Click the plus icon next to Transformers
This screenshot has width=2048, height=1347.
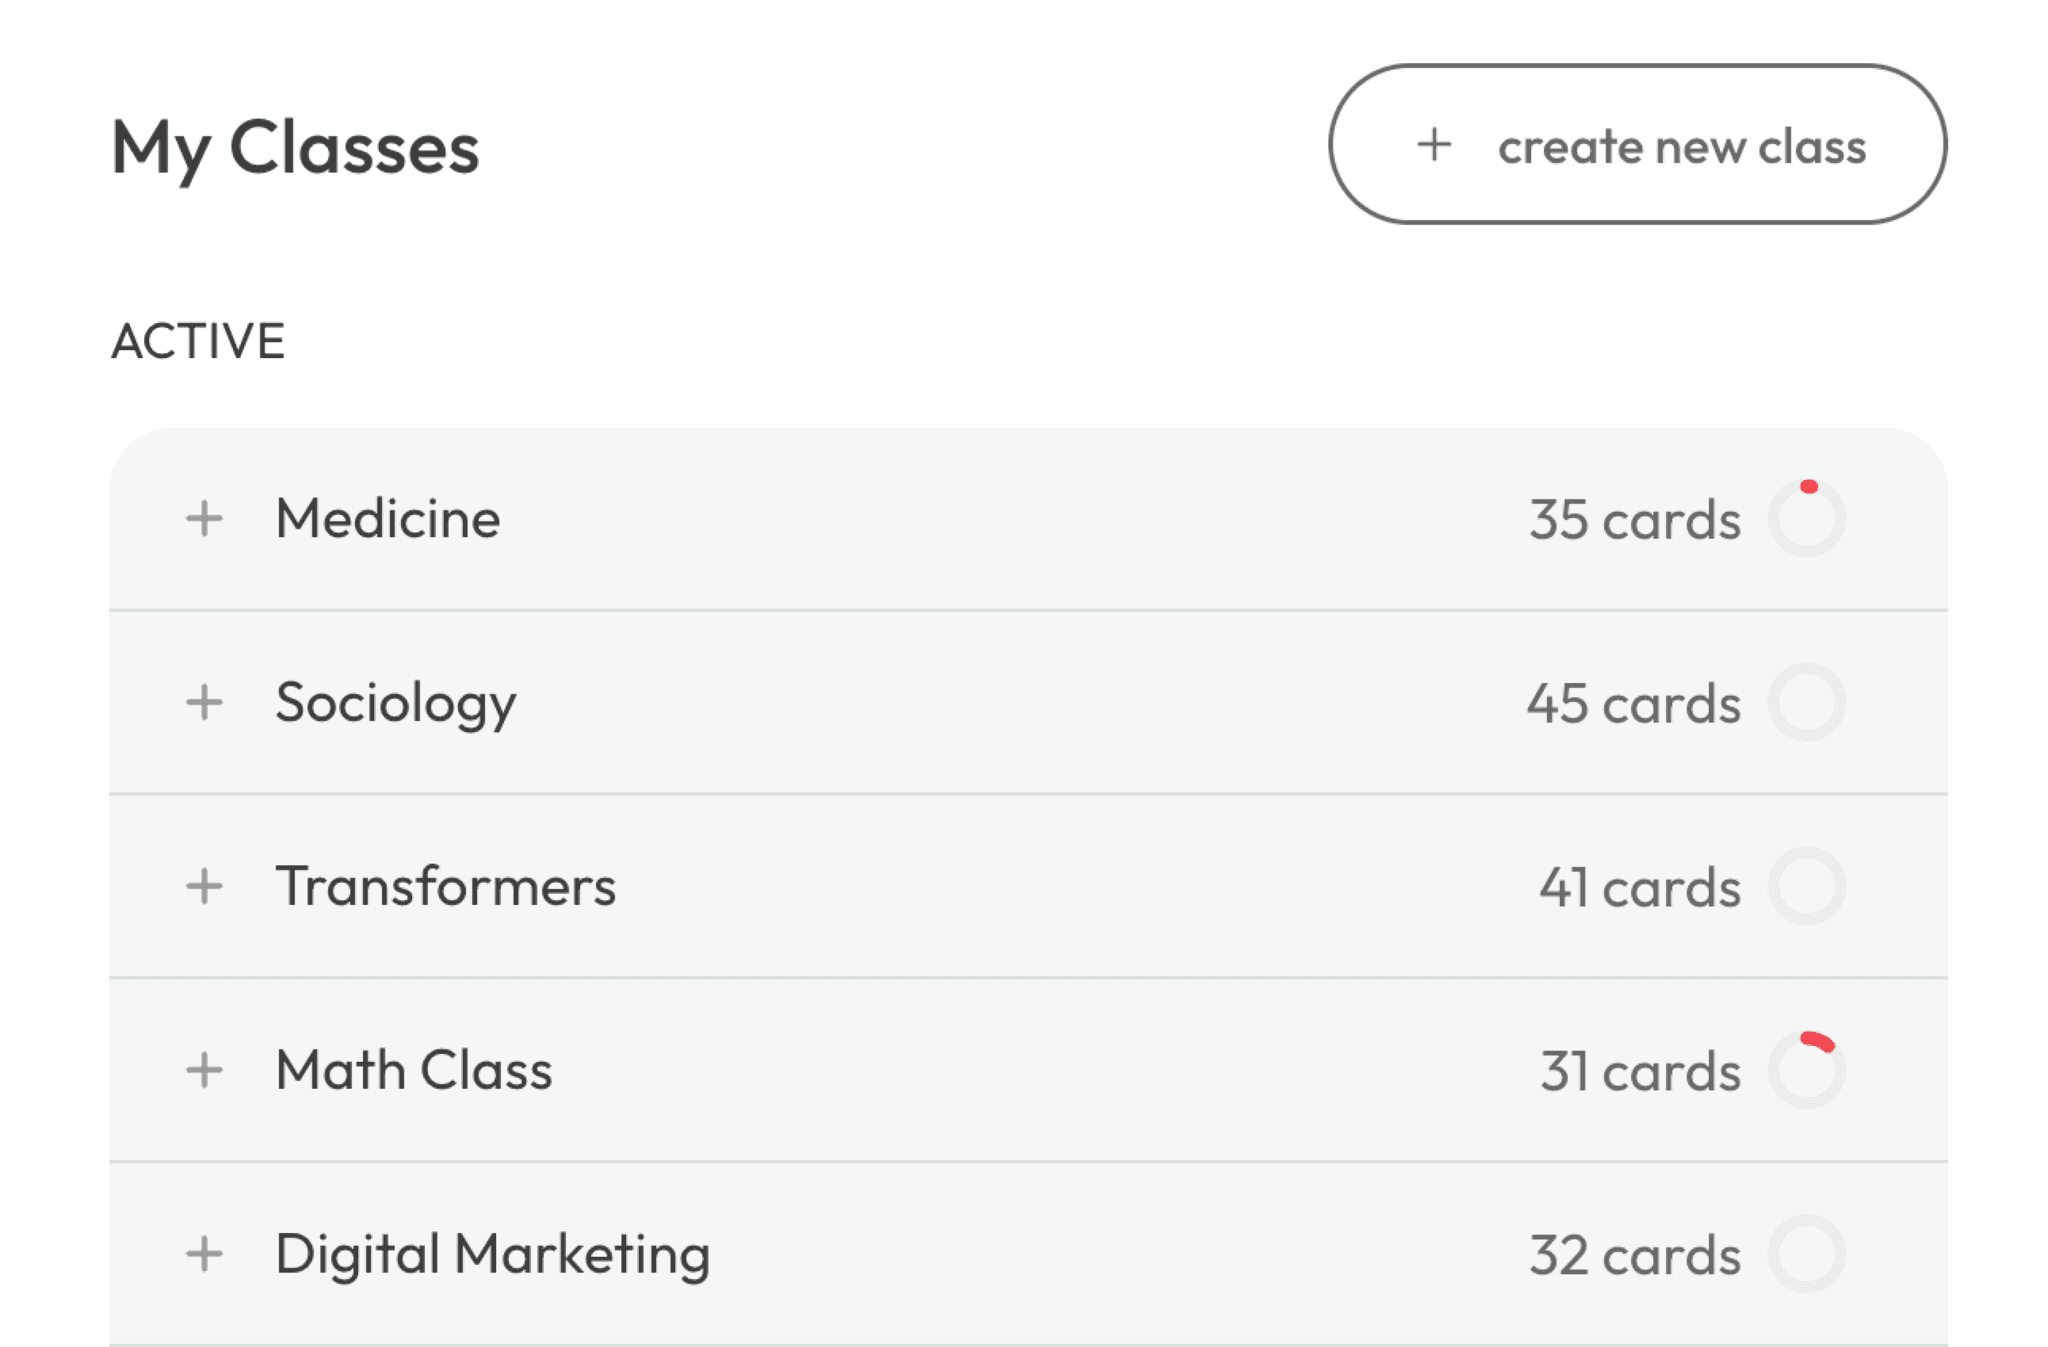pos(205,886)
